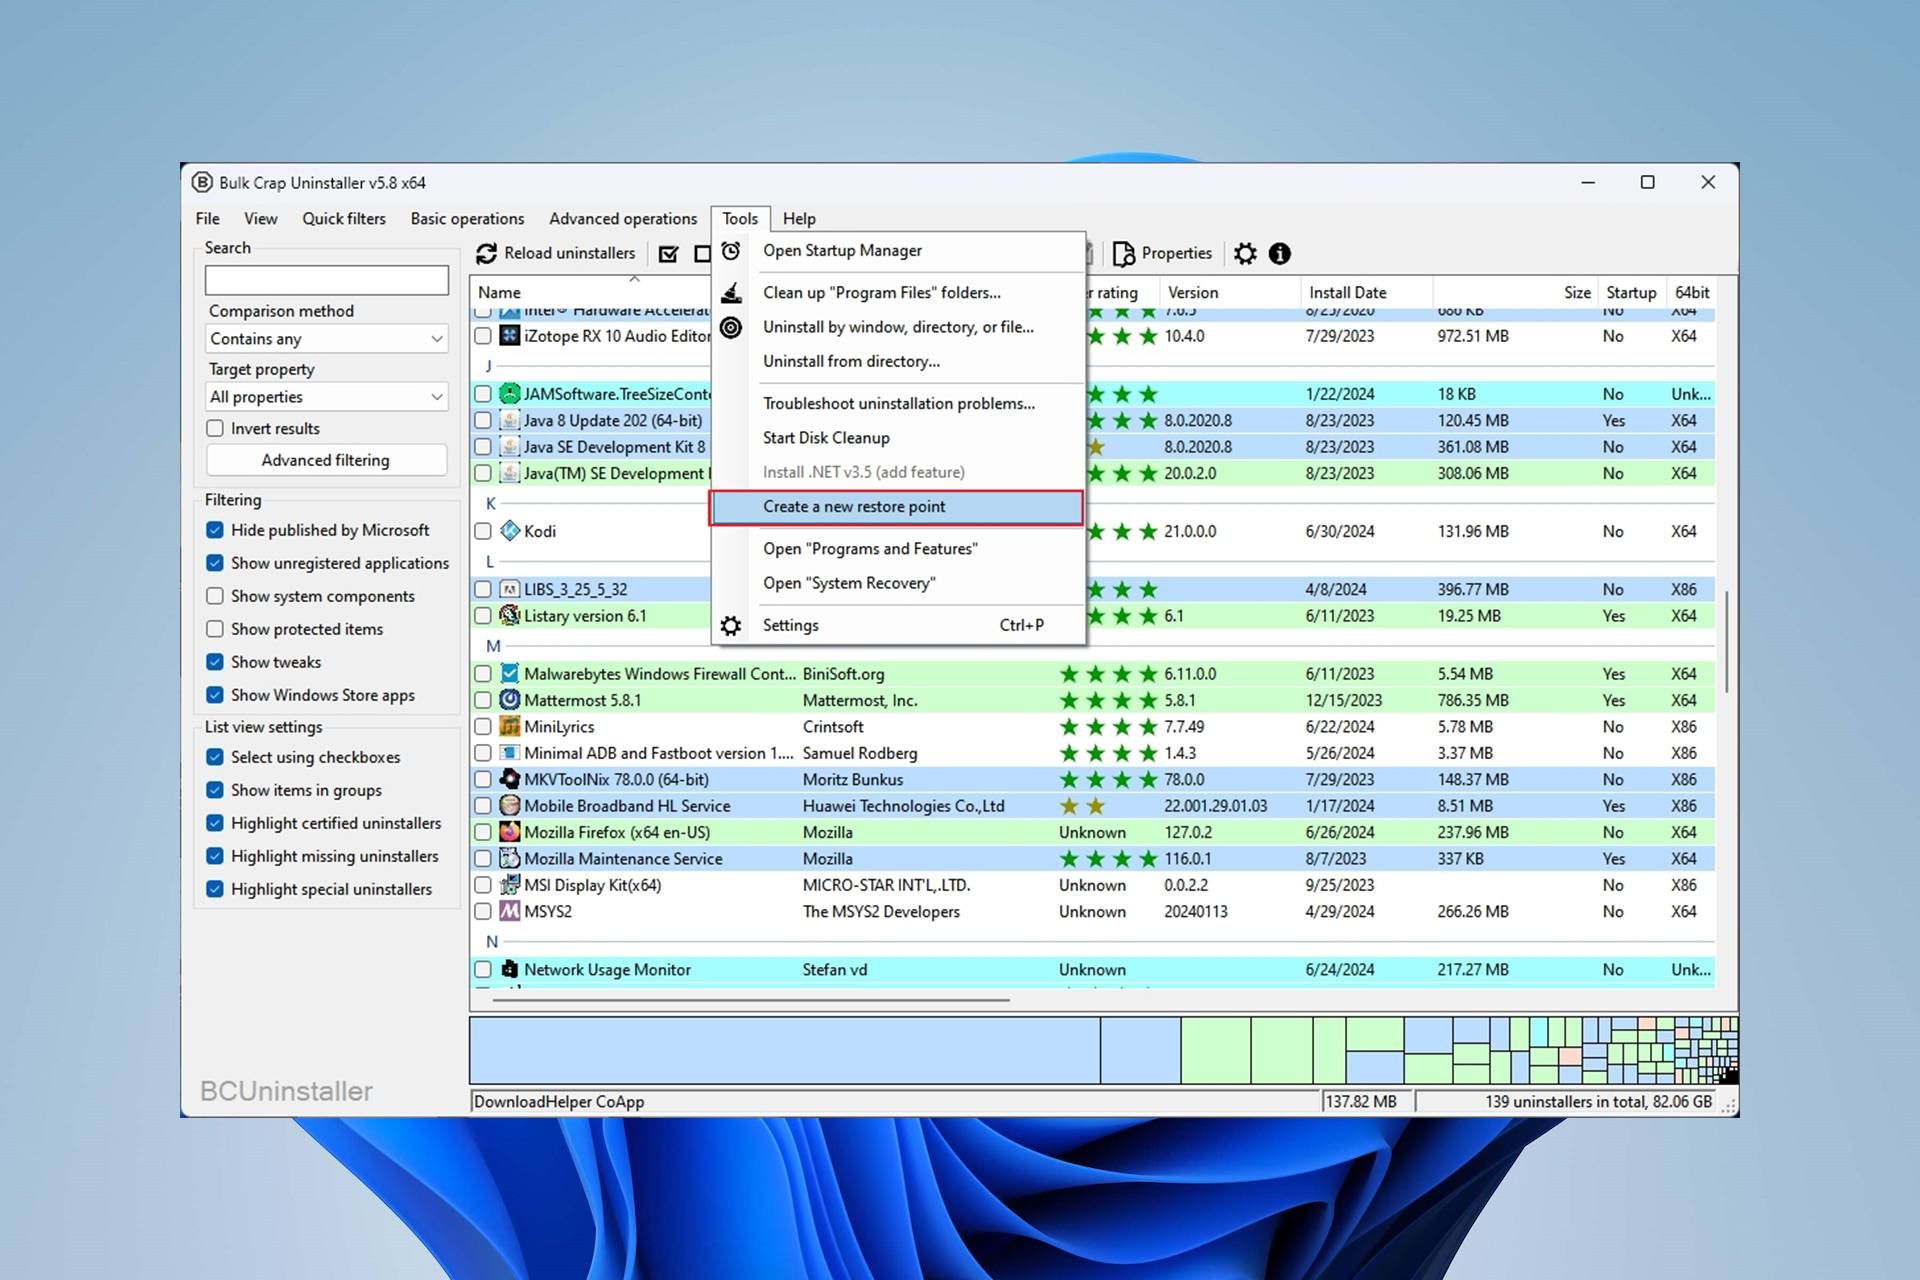Click the Info icon in toolbar

tap(1281, 253)
